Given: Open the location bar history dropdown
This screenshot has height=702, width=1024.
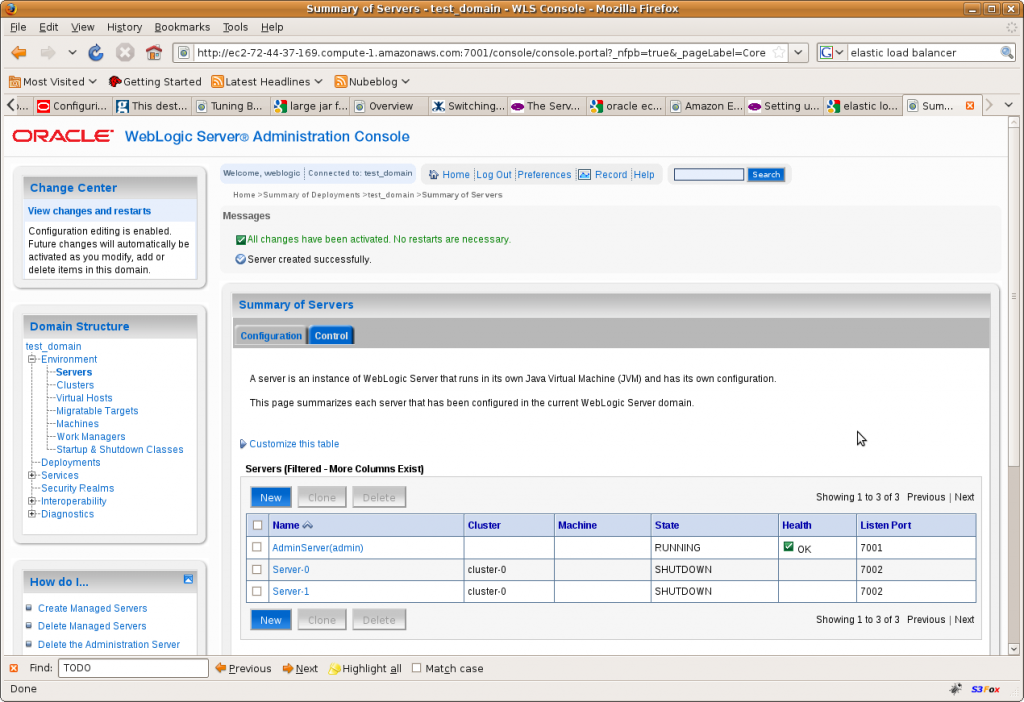Looking at the screenshot, I should 797,52.
